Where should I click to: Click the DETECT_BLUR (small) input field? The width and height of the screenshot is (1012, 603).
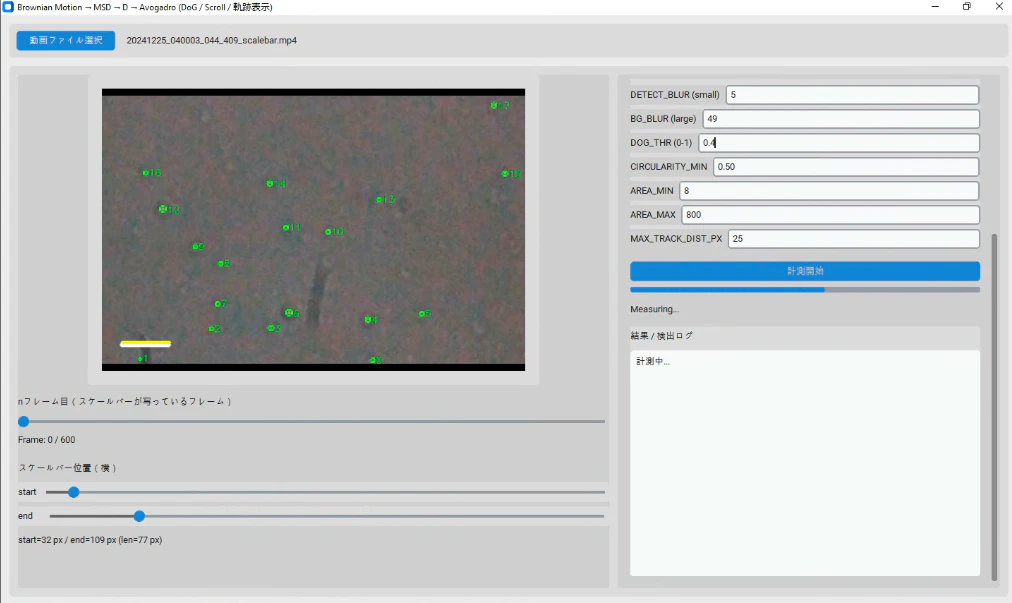(x=852, y=95)
